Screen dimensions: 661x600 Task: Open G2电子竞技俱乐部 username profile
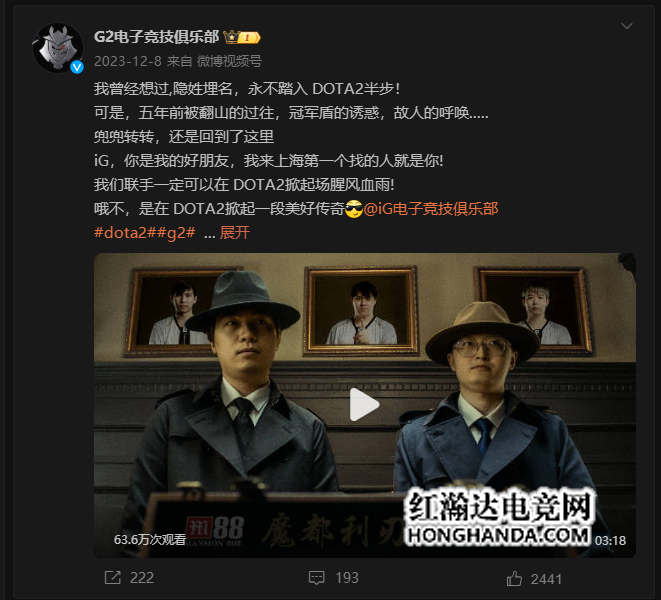click(x=157, y=37)
